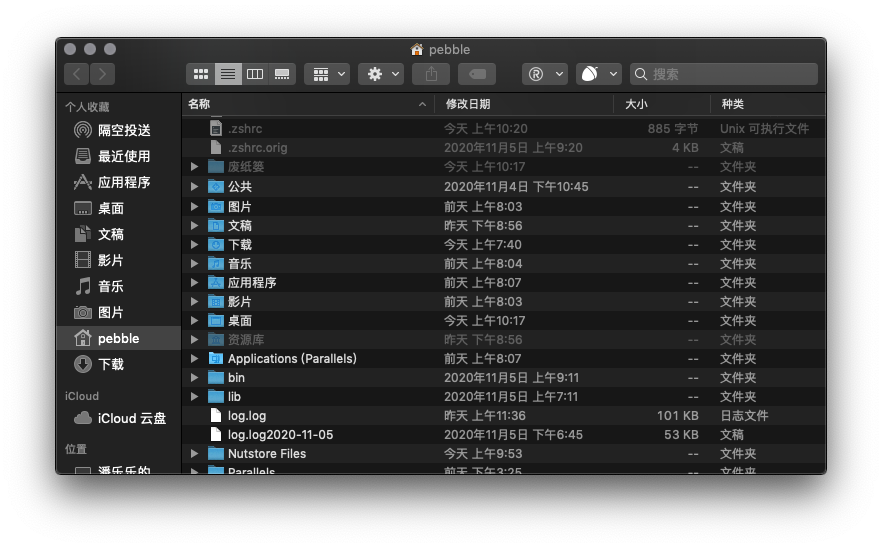
Task: Switch to icon view in toolbar
Action: (x=200, y=74)
